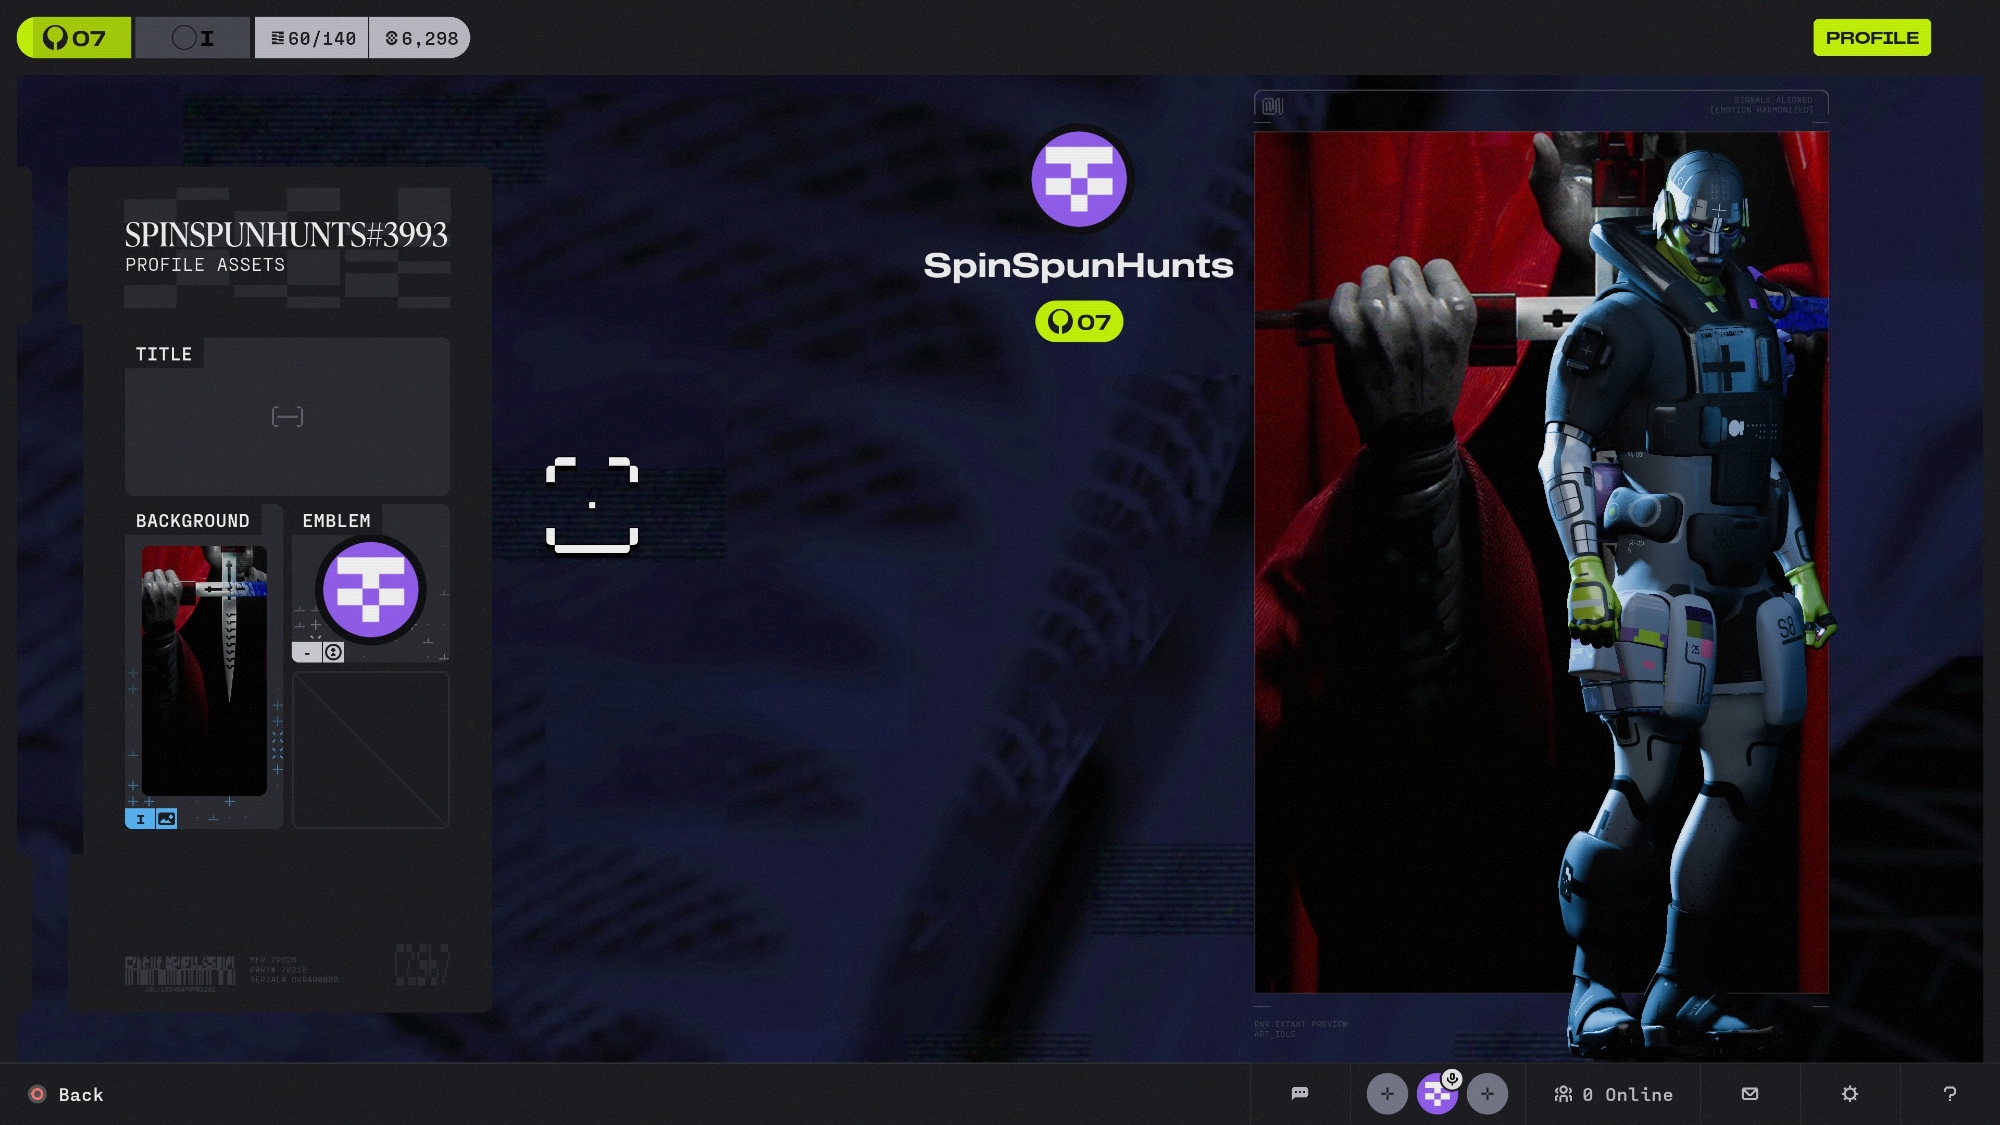Toggle the microphone badge on party avatar
The height and width of the screenshot is (1125, 2000).
1452,1078
